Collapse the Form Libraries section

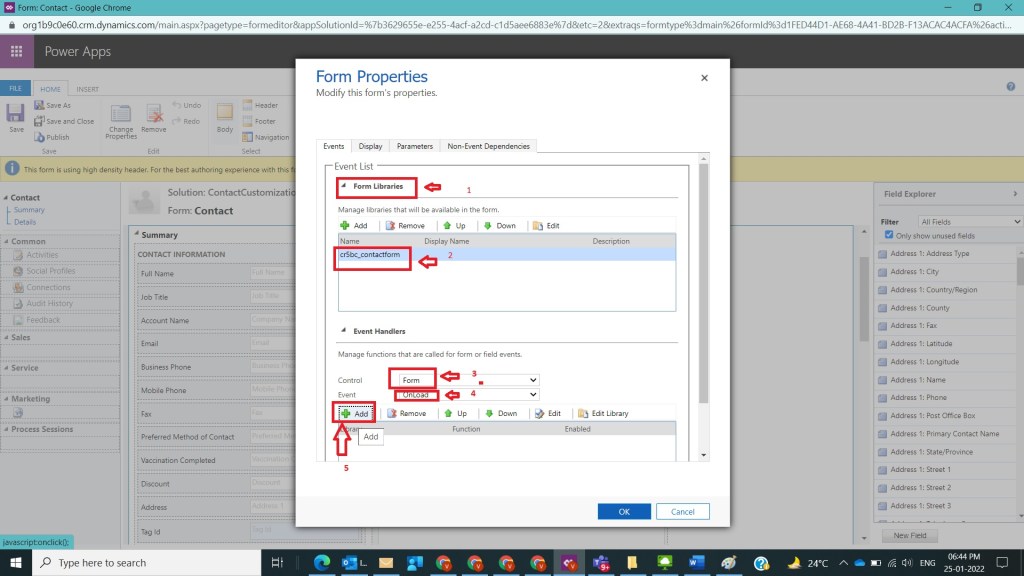344,186
